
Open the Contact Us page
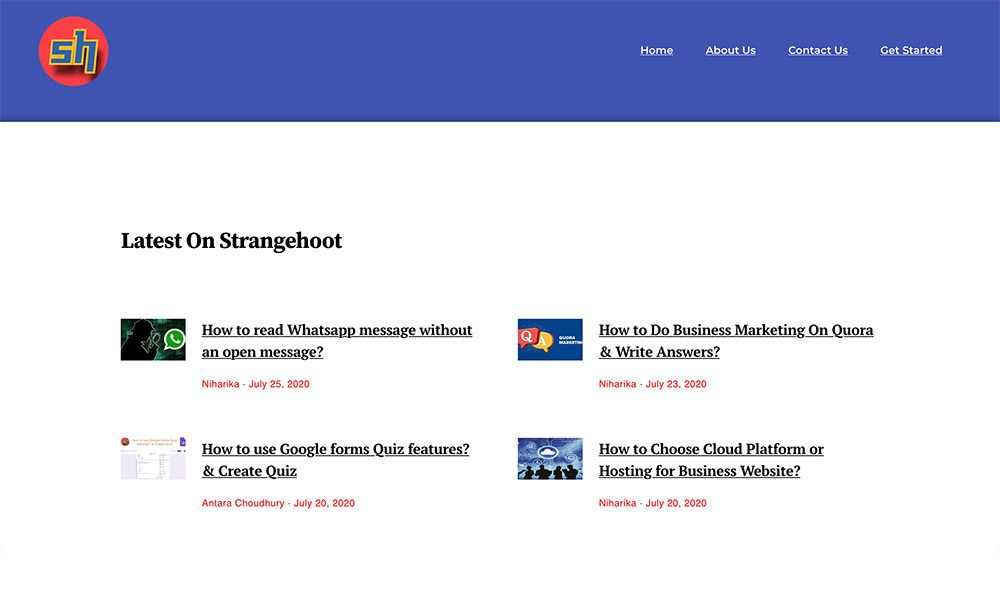click(x=817, y=50)
